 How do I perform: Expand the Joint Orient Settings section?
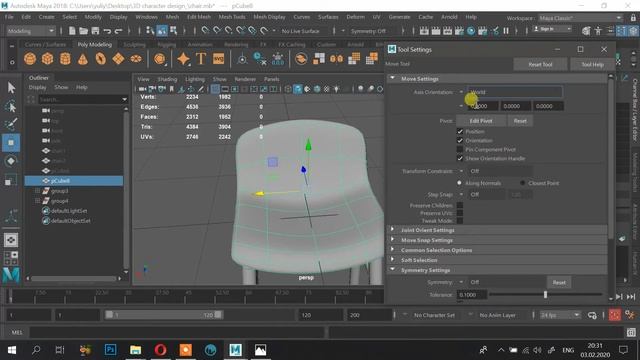pos(393,230)
